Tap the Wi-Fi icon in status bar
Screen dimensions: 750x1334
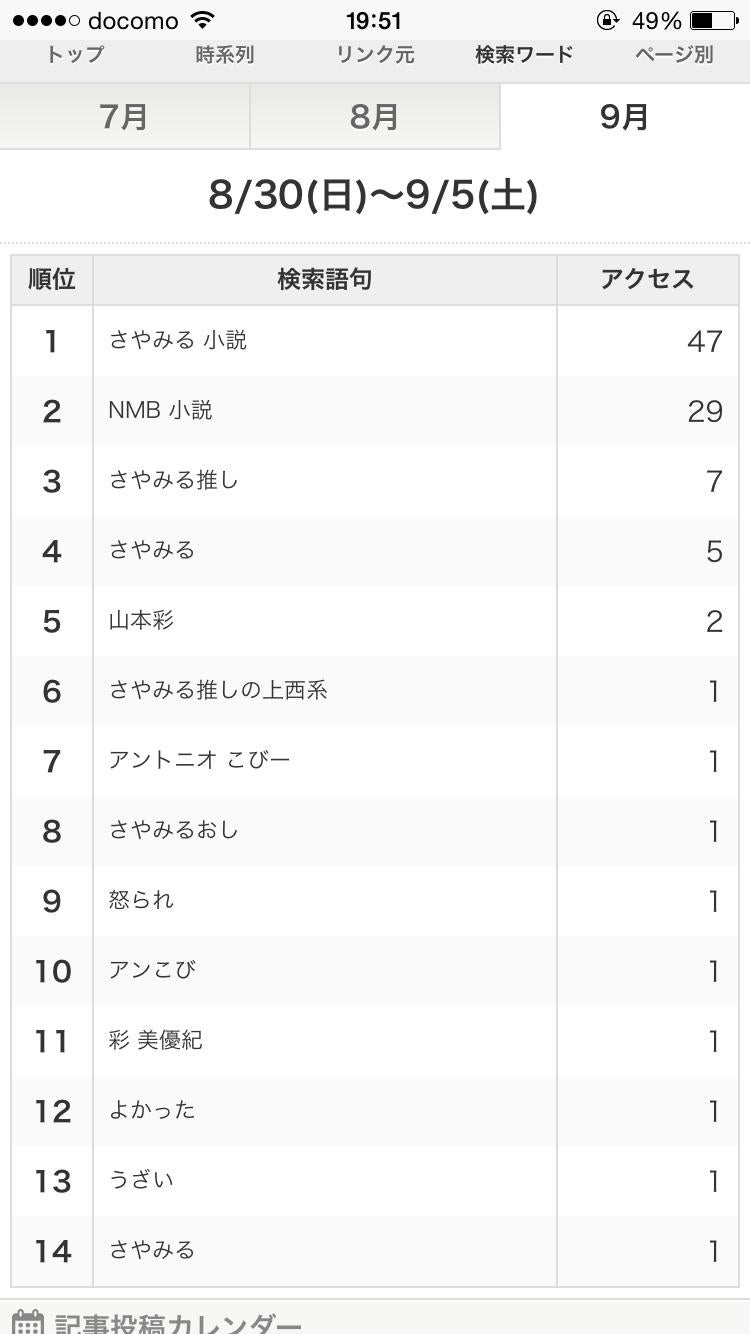click(x=203, y=20)
